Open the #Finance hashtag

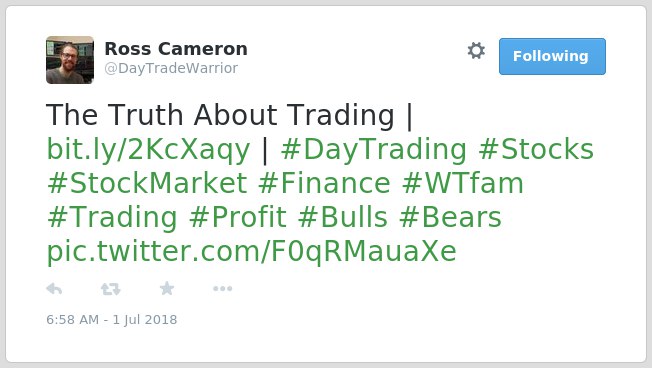(324, 183)
